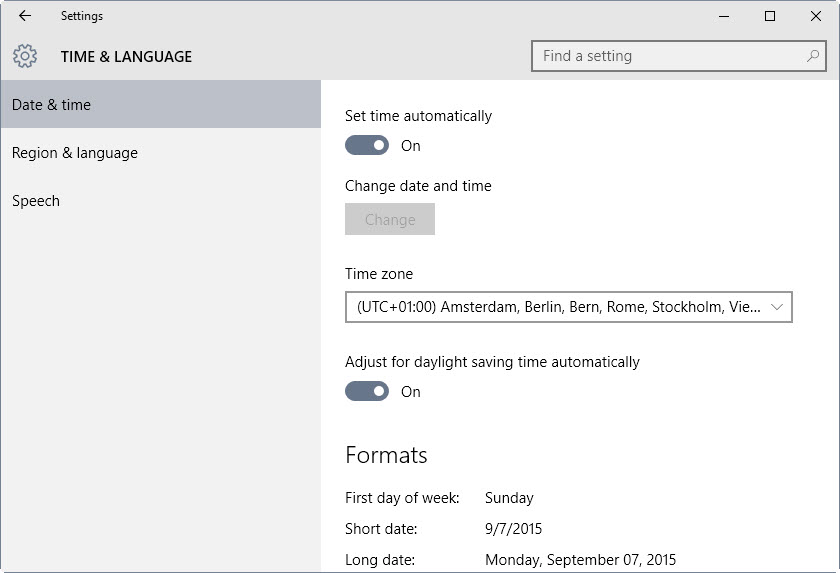Toggle daylight saving time adjustment switch
The height and width of the screenshot is (573, 840).
click(367, 391)
